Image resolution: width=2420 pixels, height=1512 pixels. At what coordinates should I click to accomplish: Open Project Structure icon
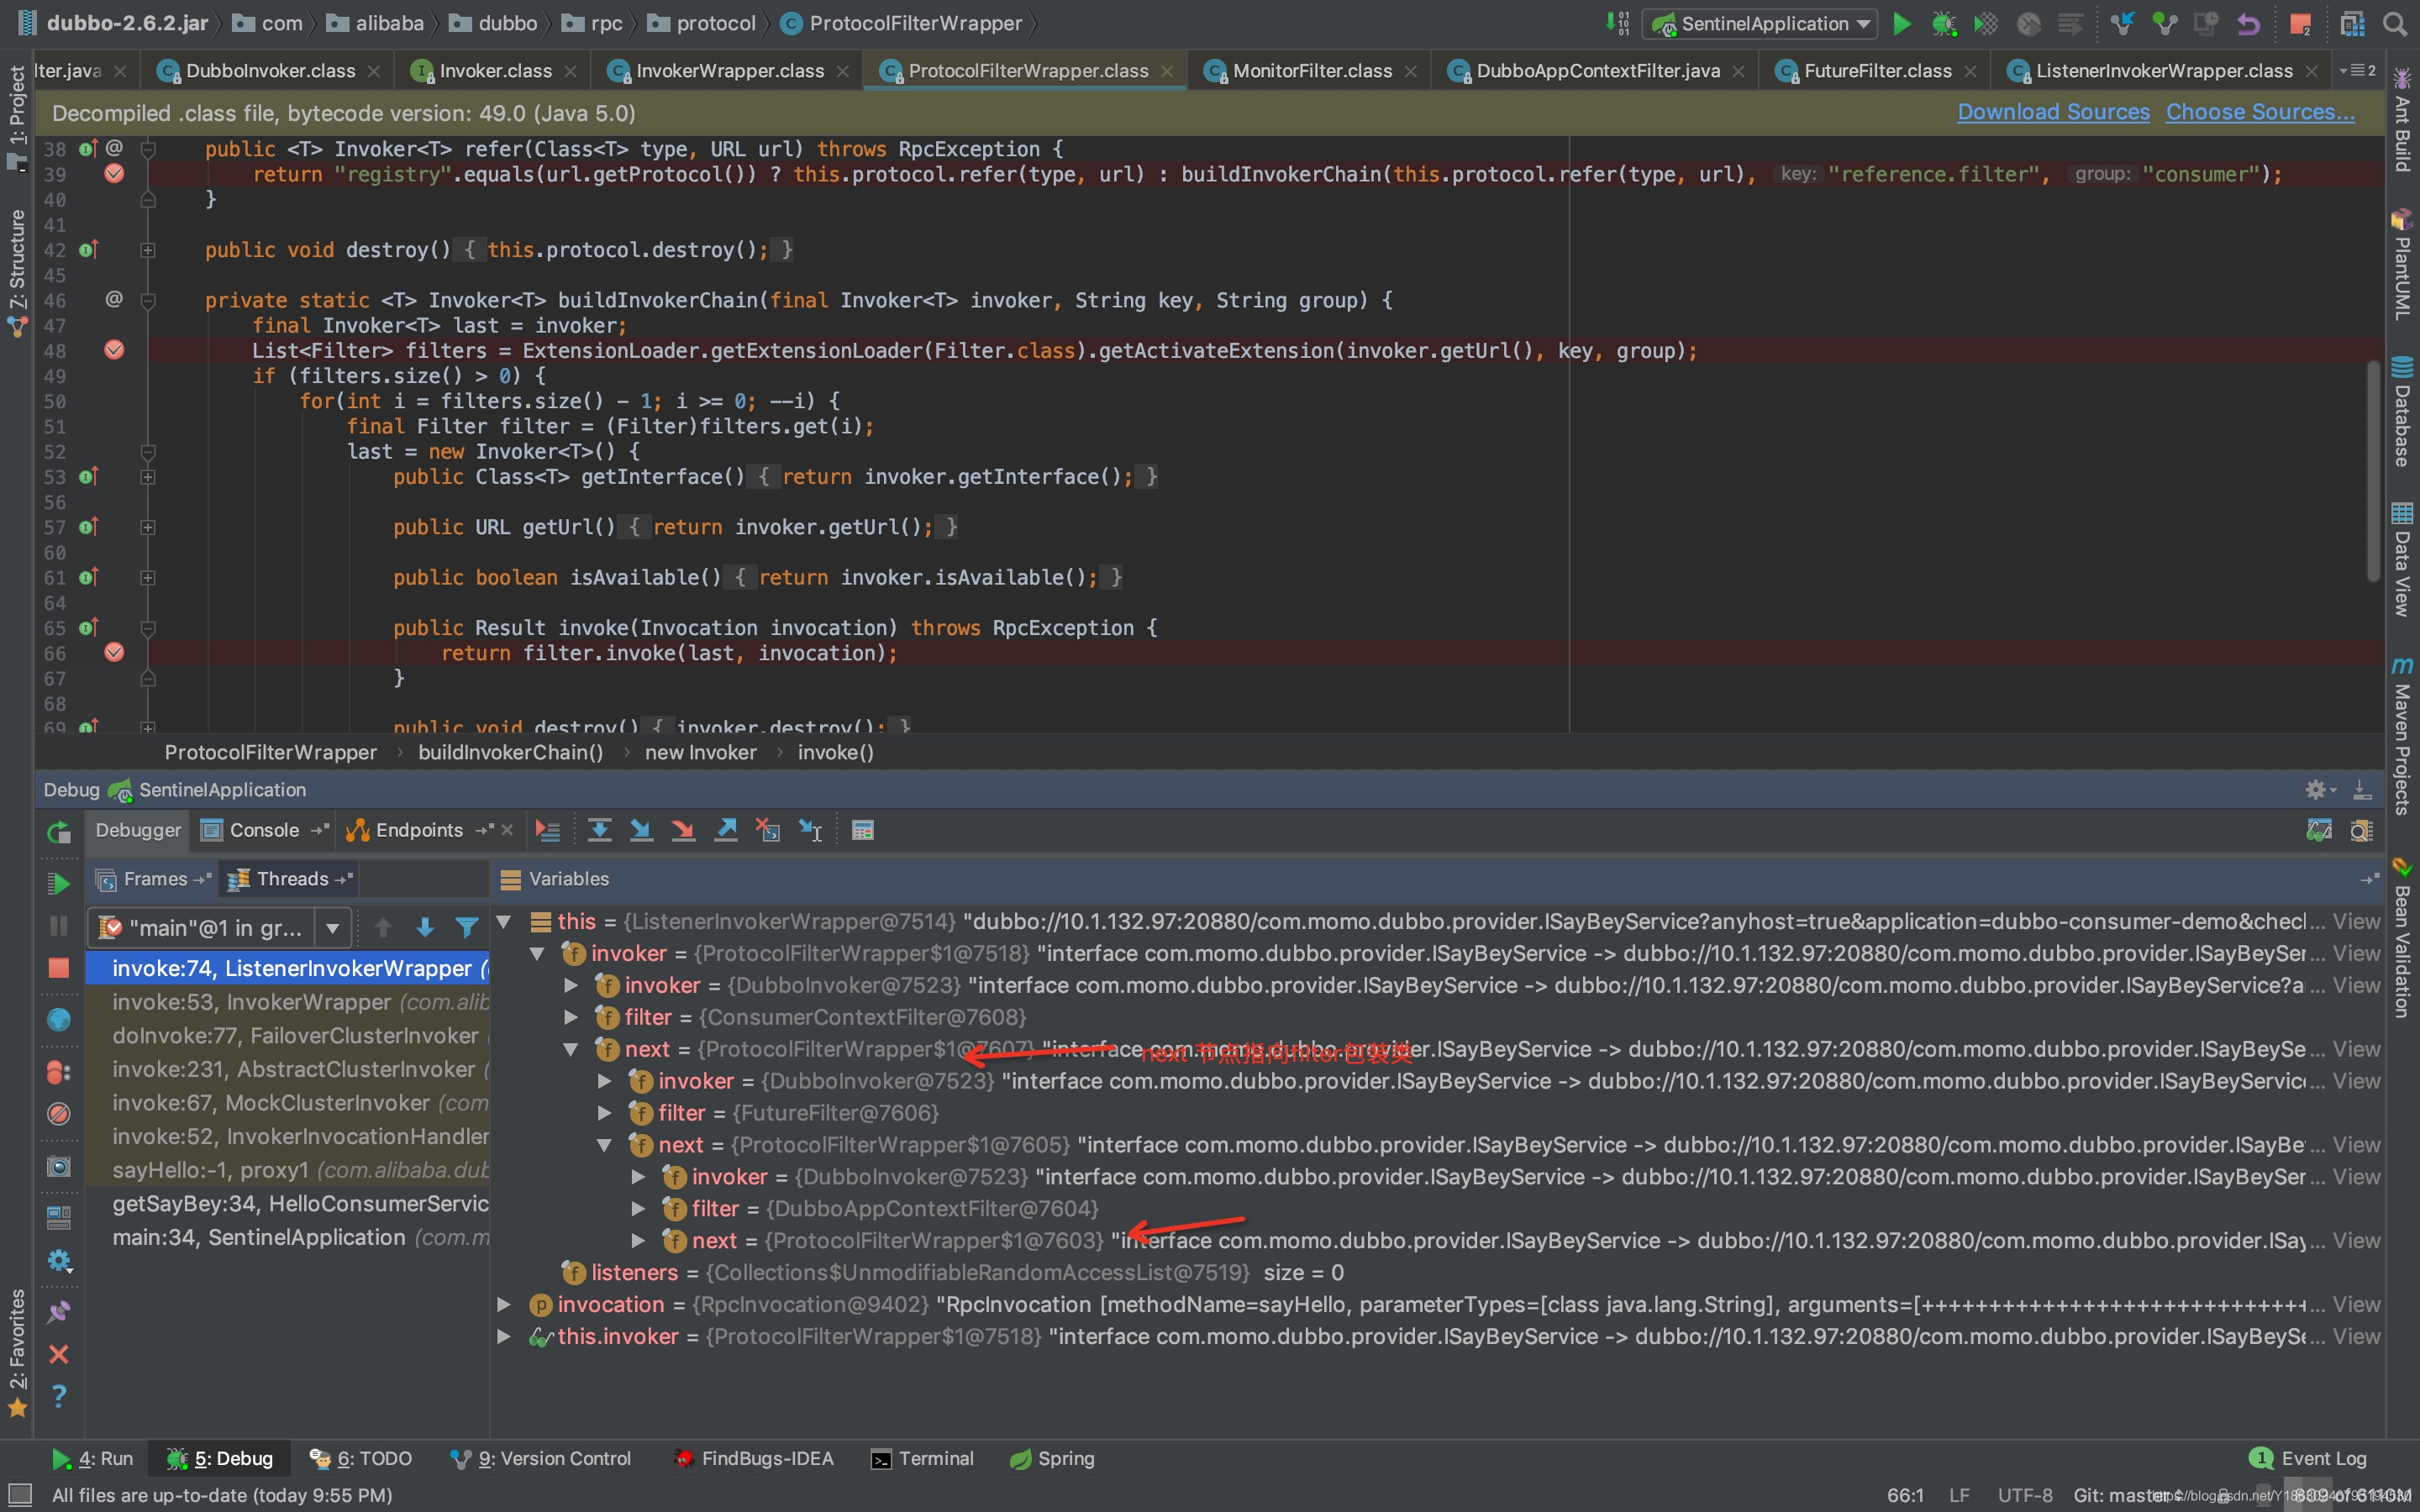click(2353, 23)
